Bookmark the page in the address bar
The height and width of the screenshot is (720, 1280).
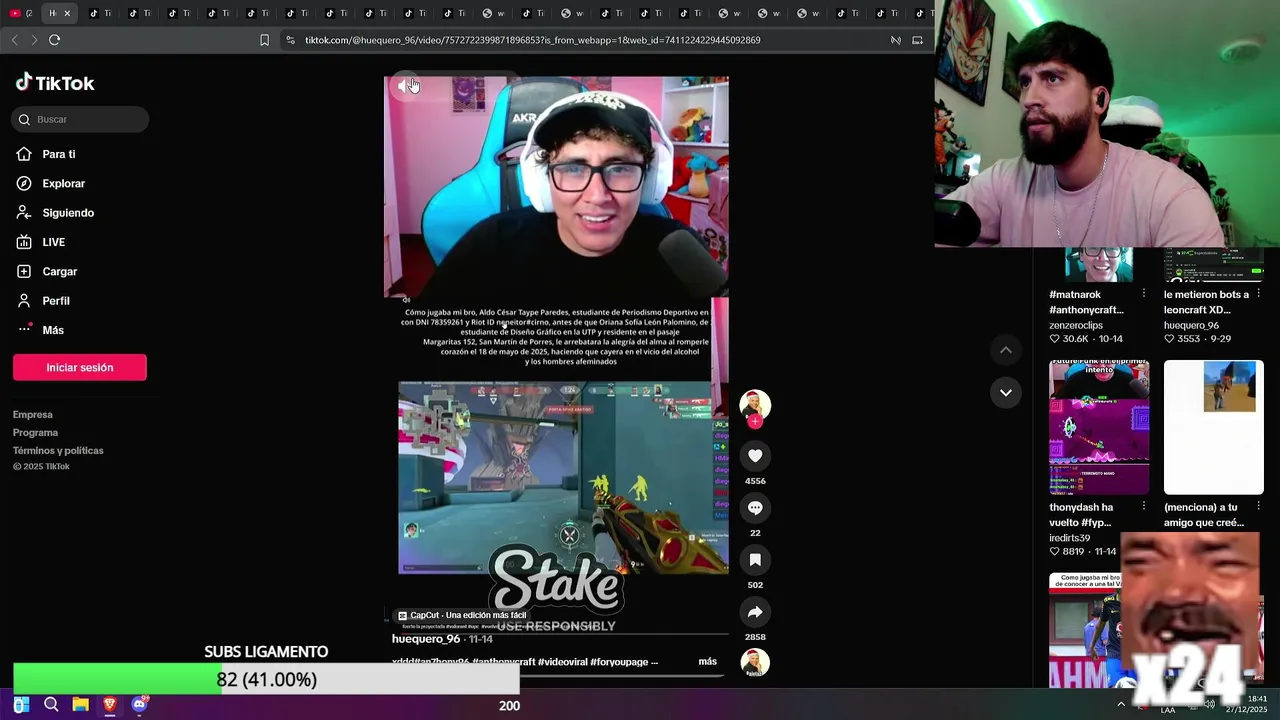[264, 40]
